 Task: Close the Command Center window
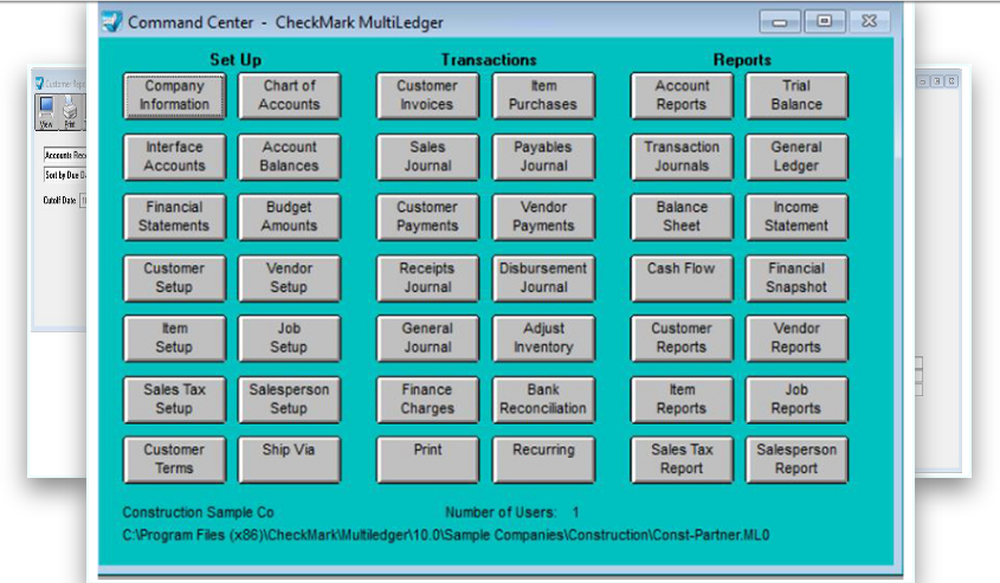(x=869, y=22)
